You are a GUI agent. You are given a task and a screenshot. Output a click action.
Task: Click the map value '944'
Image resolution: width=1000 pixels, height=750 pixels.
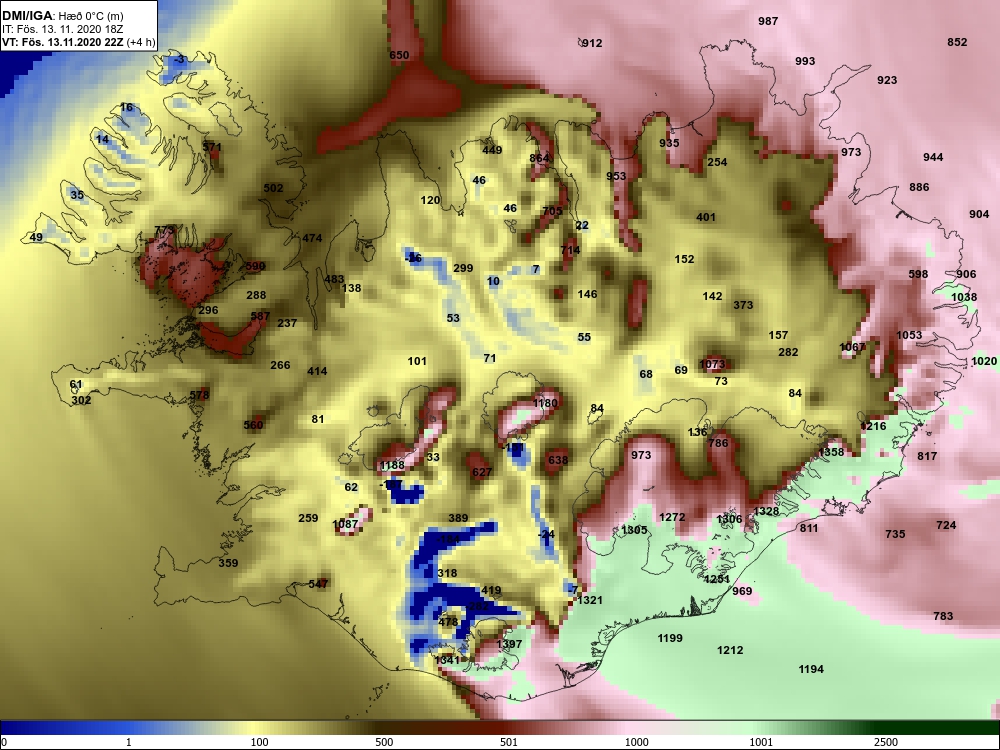point(932,158)
